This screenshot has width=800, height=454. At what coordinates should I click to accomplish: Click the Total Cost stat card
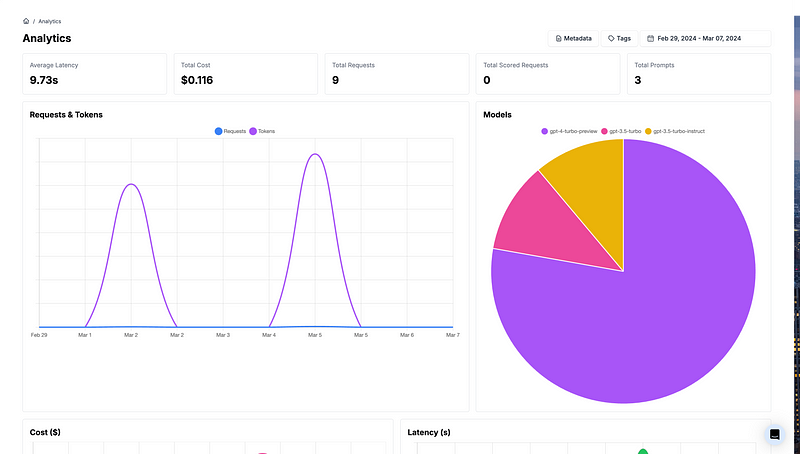(x=245, y=74)
